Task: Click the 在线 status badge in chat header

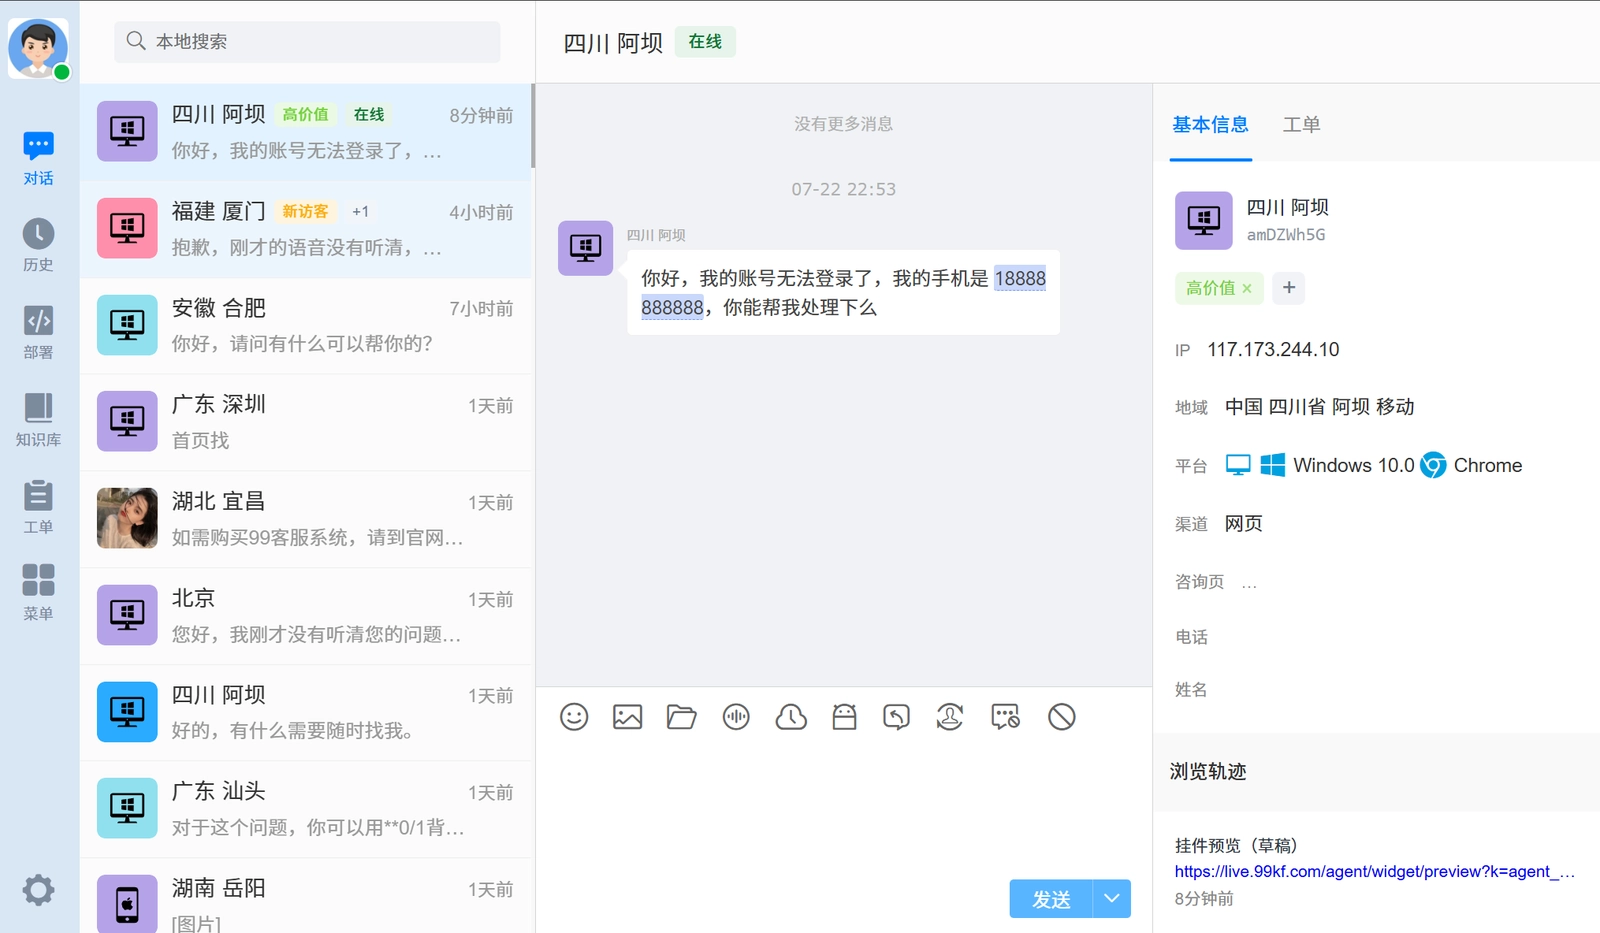Action: point(705,41)
